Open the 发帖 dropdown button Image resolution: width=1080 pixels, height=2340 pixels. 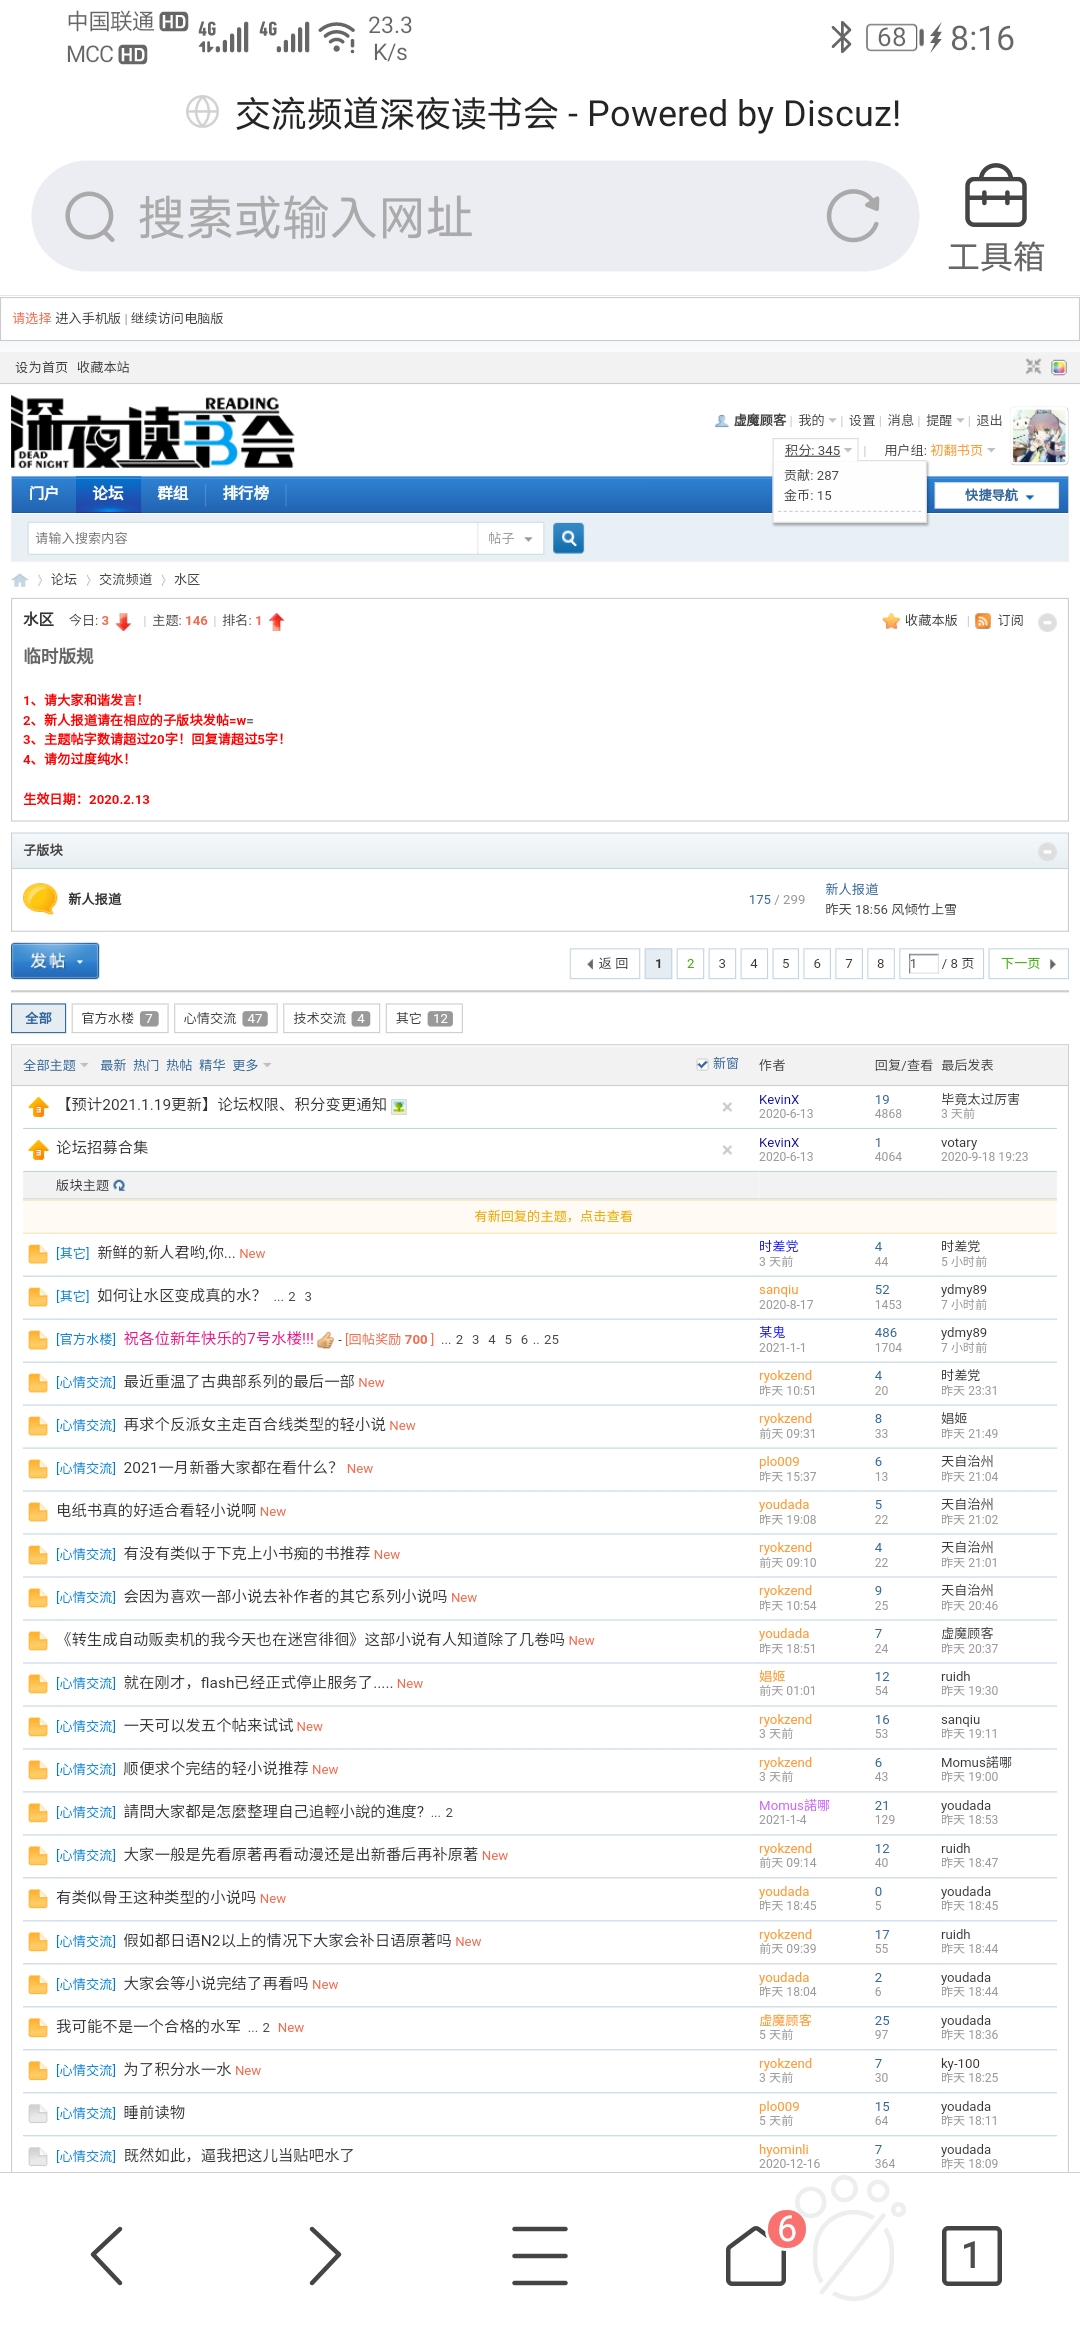pyautogui.click(x=55, y=961)
